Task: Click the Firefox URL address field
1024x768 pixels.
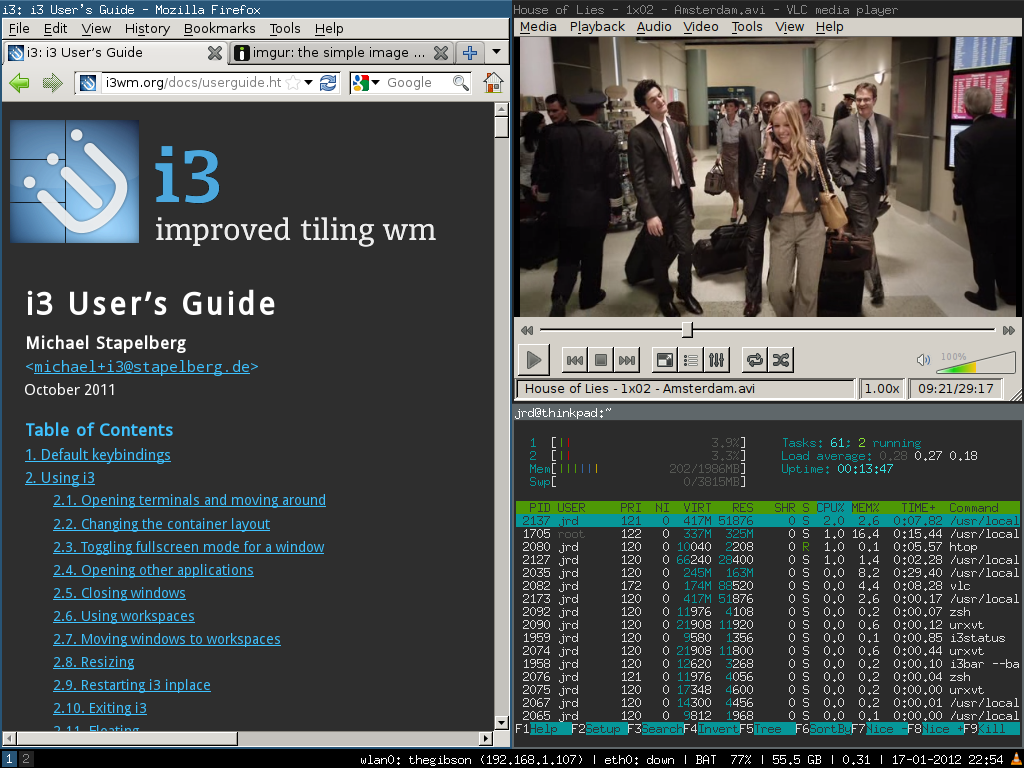Action: coord(193,83)
